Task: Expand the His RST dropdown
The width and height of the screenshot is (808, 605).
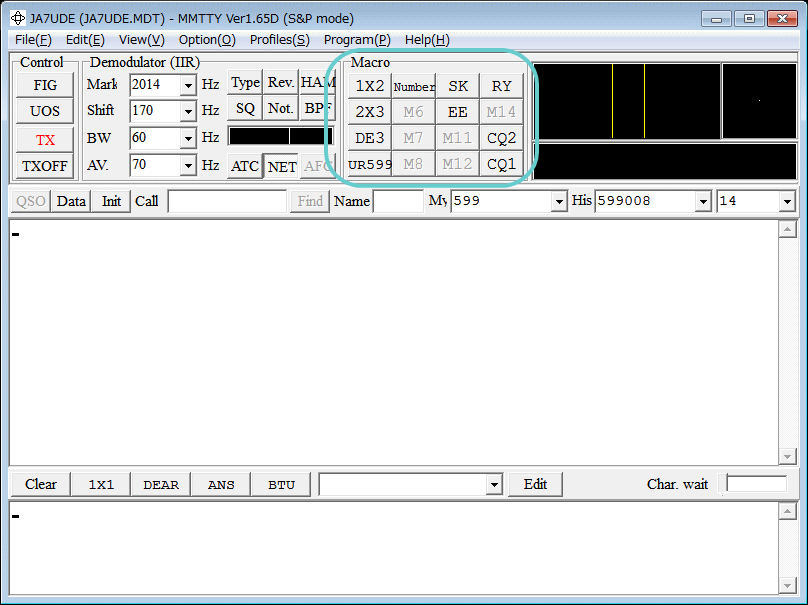Action: tap(705, 201)
